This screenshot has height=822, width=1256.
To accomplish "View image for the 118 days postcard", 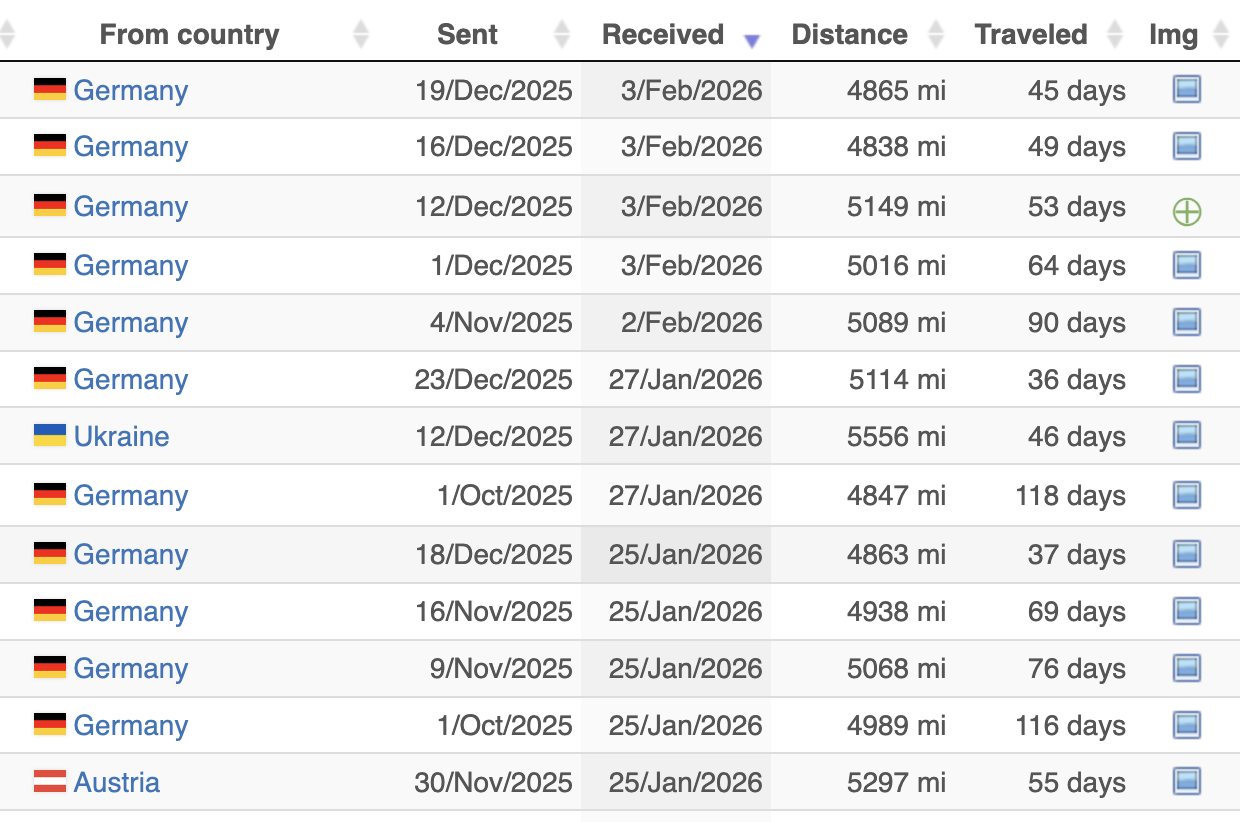I will [1186, 494].
